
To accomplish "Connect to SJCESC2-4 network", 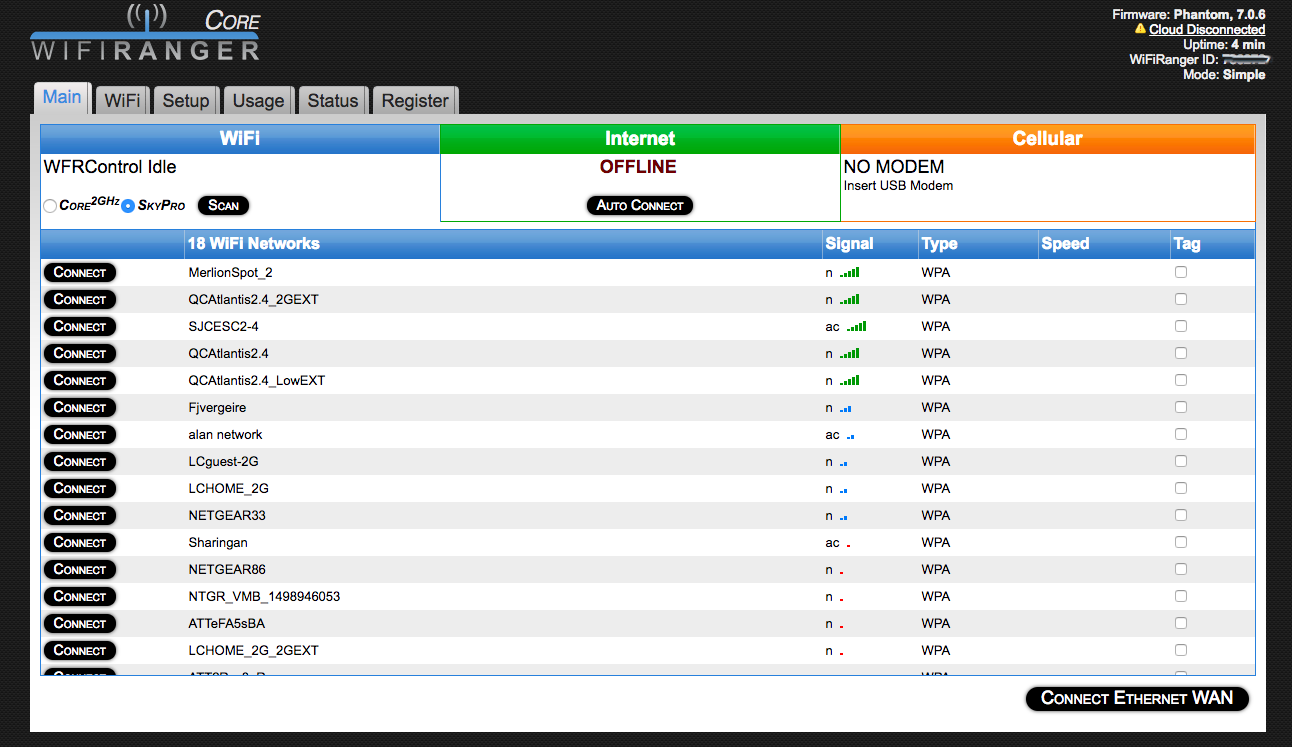I will tap(80, 326).
